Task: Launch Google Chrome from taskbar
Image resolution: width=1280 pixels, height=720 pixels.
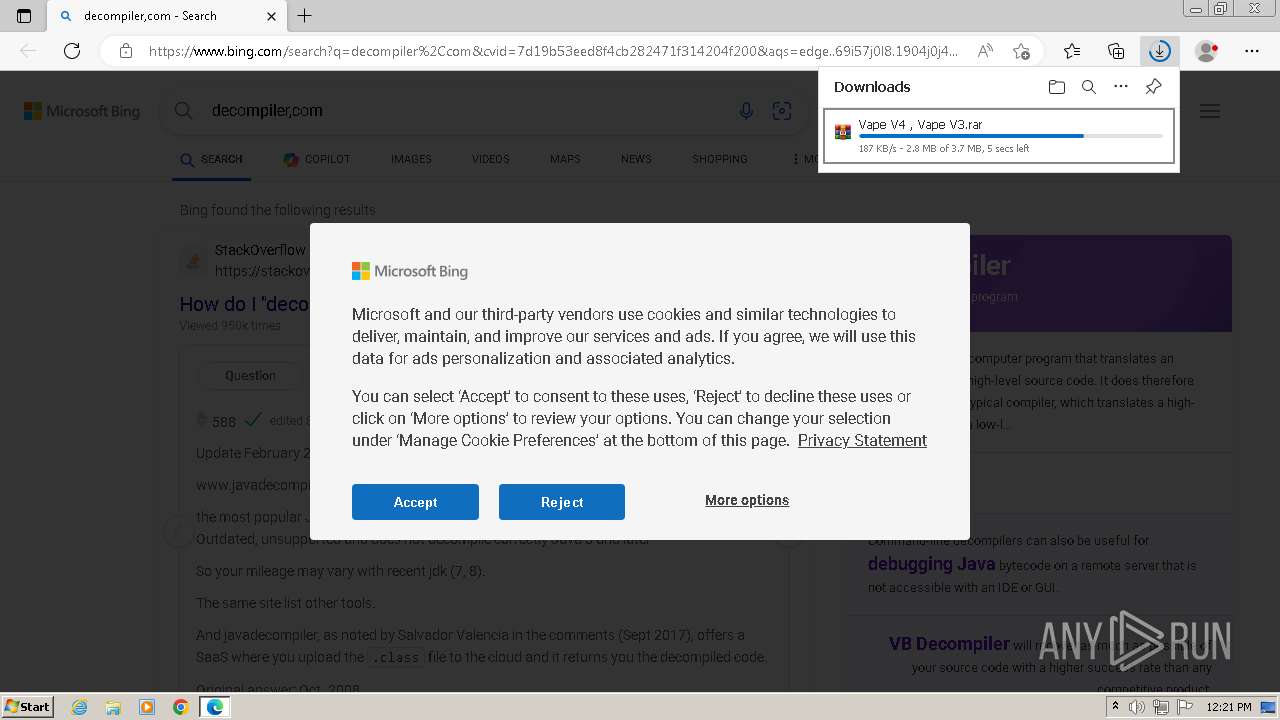Action: point(181,707)
